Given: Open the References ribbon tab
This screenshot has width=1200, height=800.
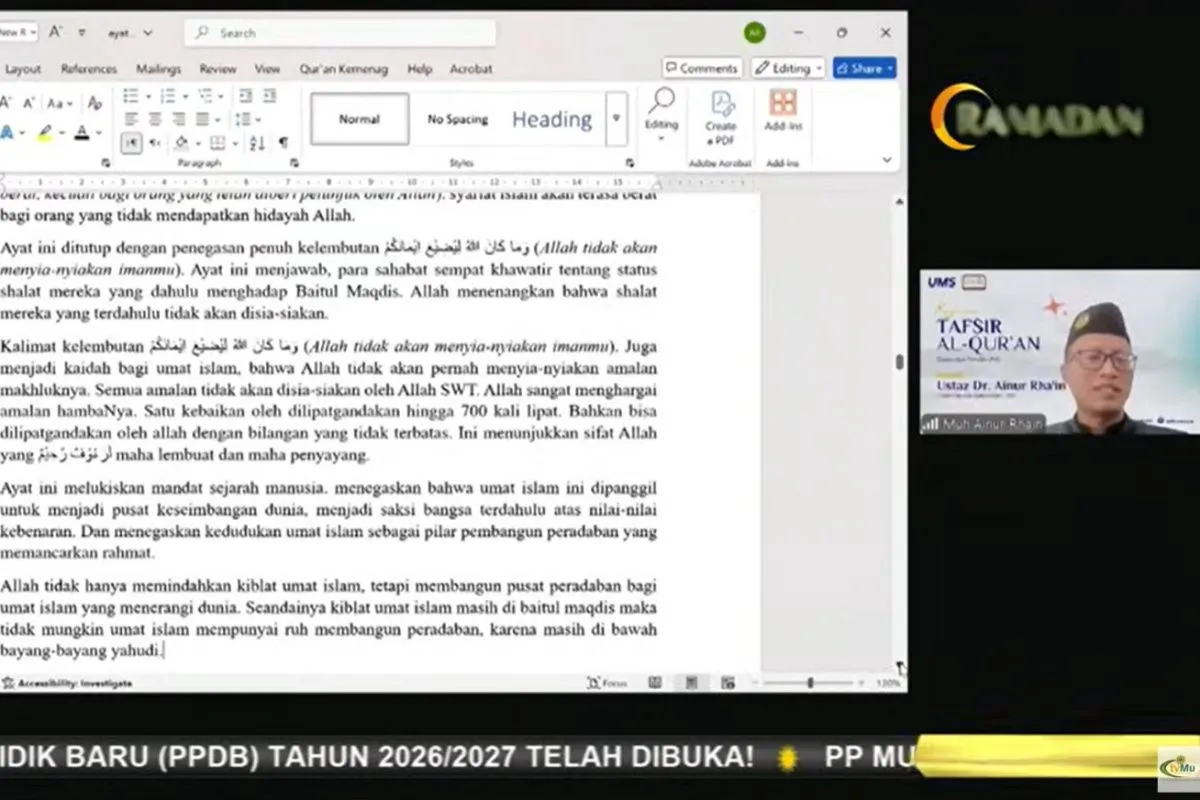Looking at the screenshot, I should point(89,69).
